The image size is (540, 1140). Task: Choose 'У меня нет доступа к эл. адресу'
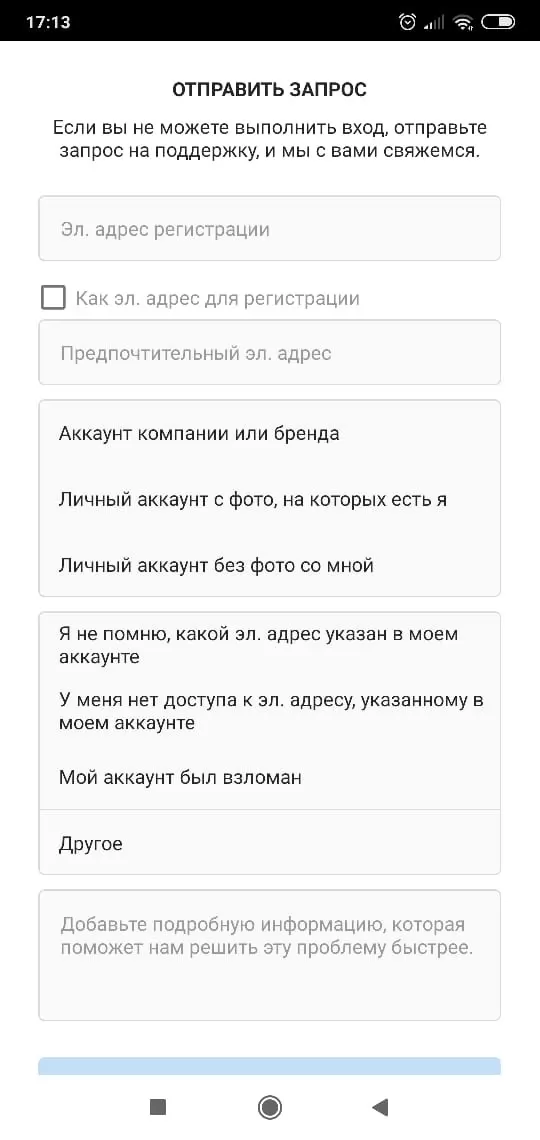point(270,712)
